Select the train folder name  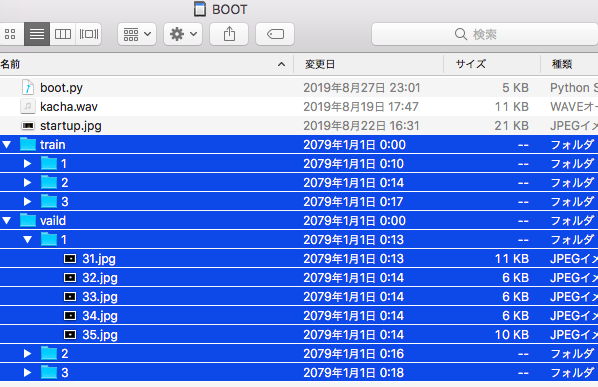pyautogui.click(x=53, y=145)
